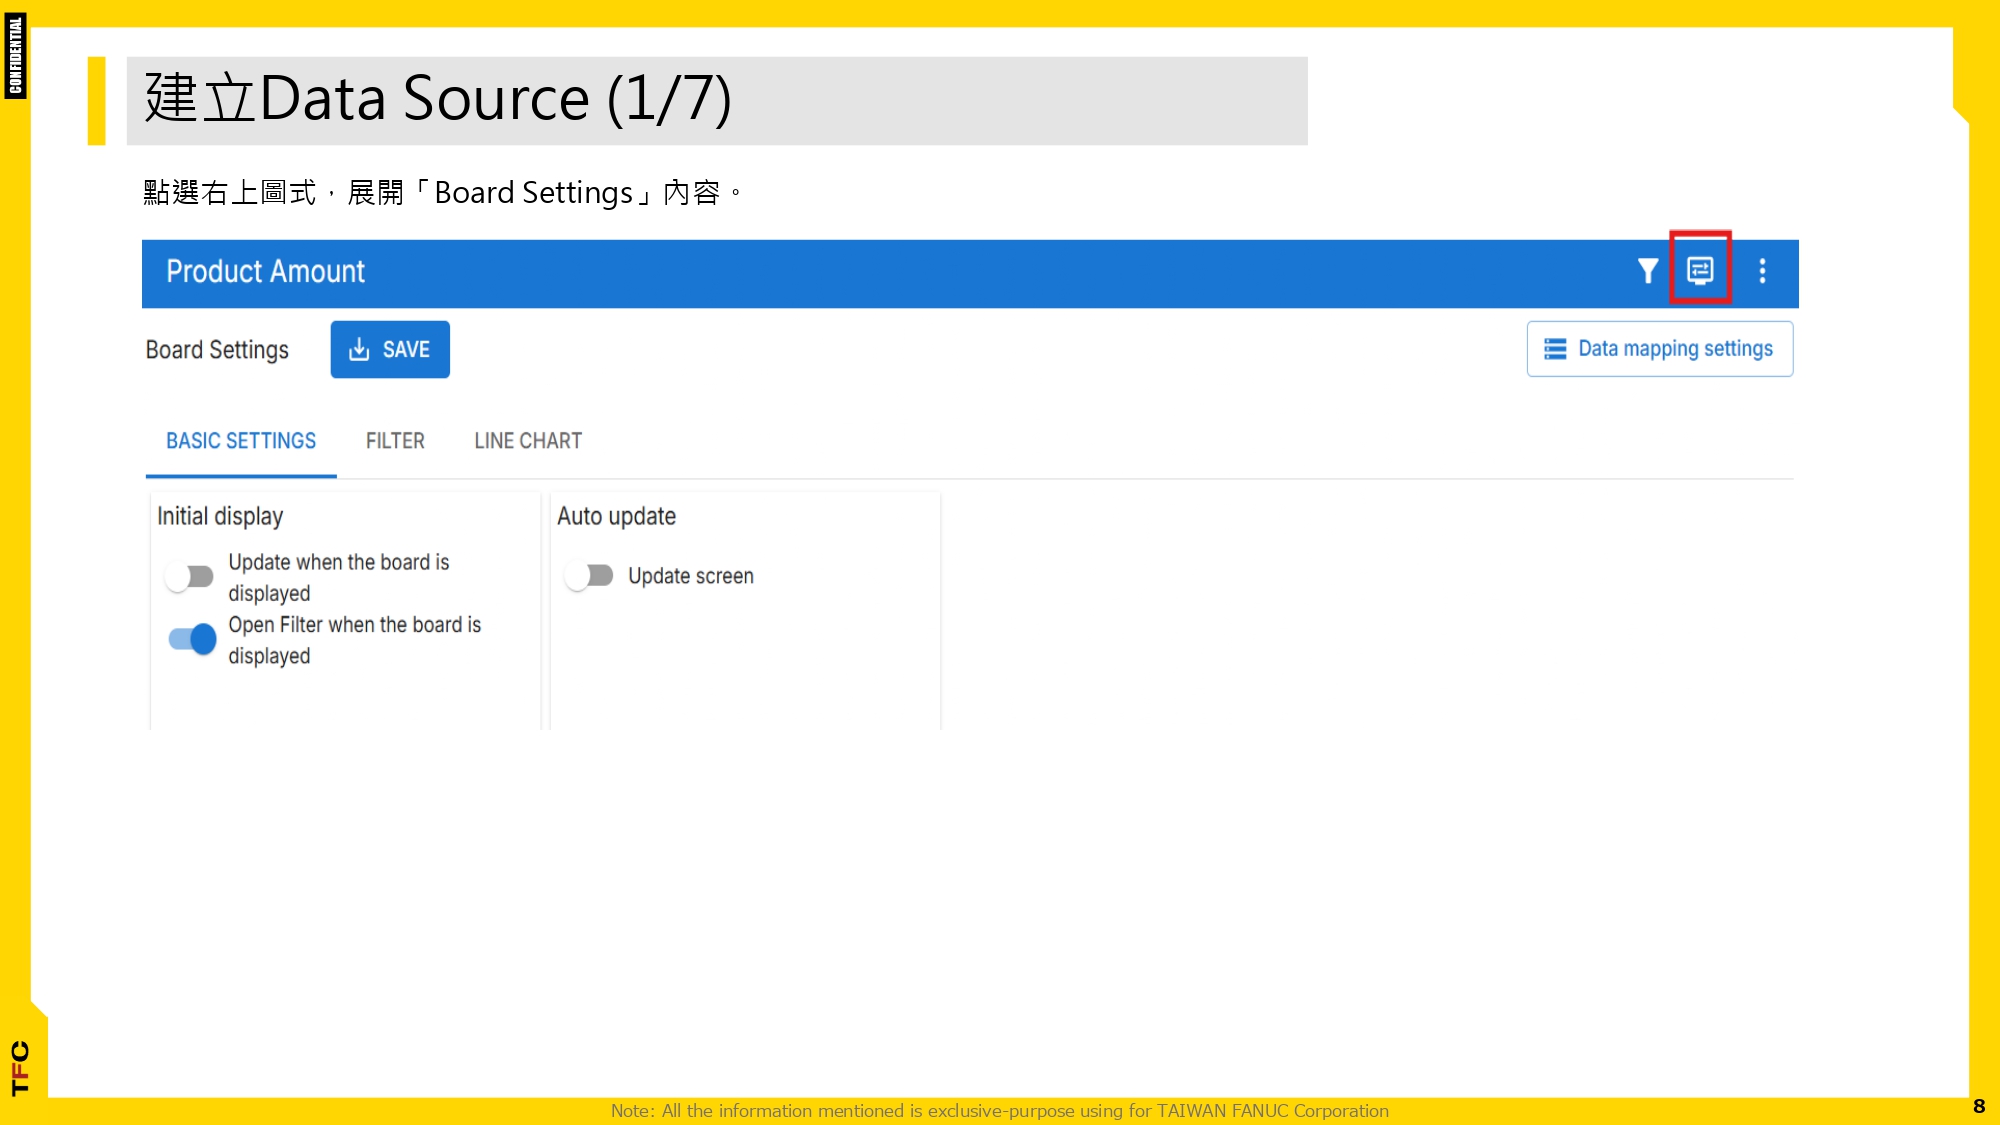Open the three-dot more options menu

pyautogui.click(x=1762, y=271)
